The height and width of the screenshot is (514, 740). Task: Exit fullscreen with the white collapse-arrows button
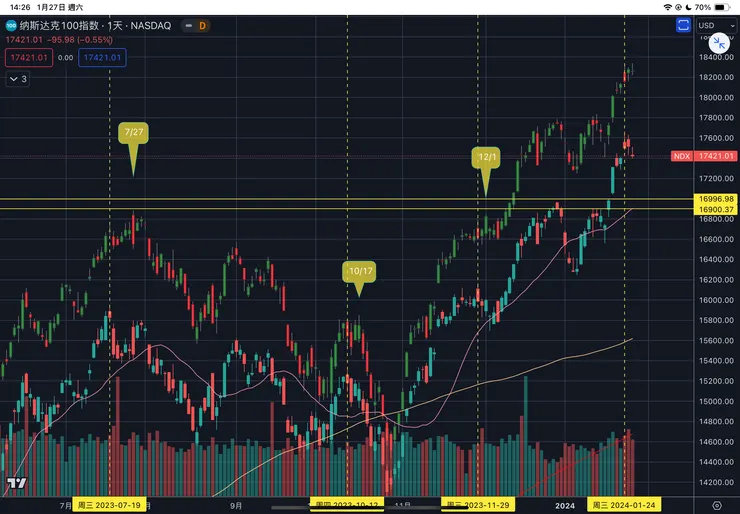719,44
